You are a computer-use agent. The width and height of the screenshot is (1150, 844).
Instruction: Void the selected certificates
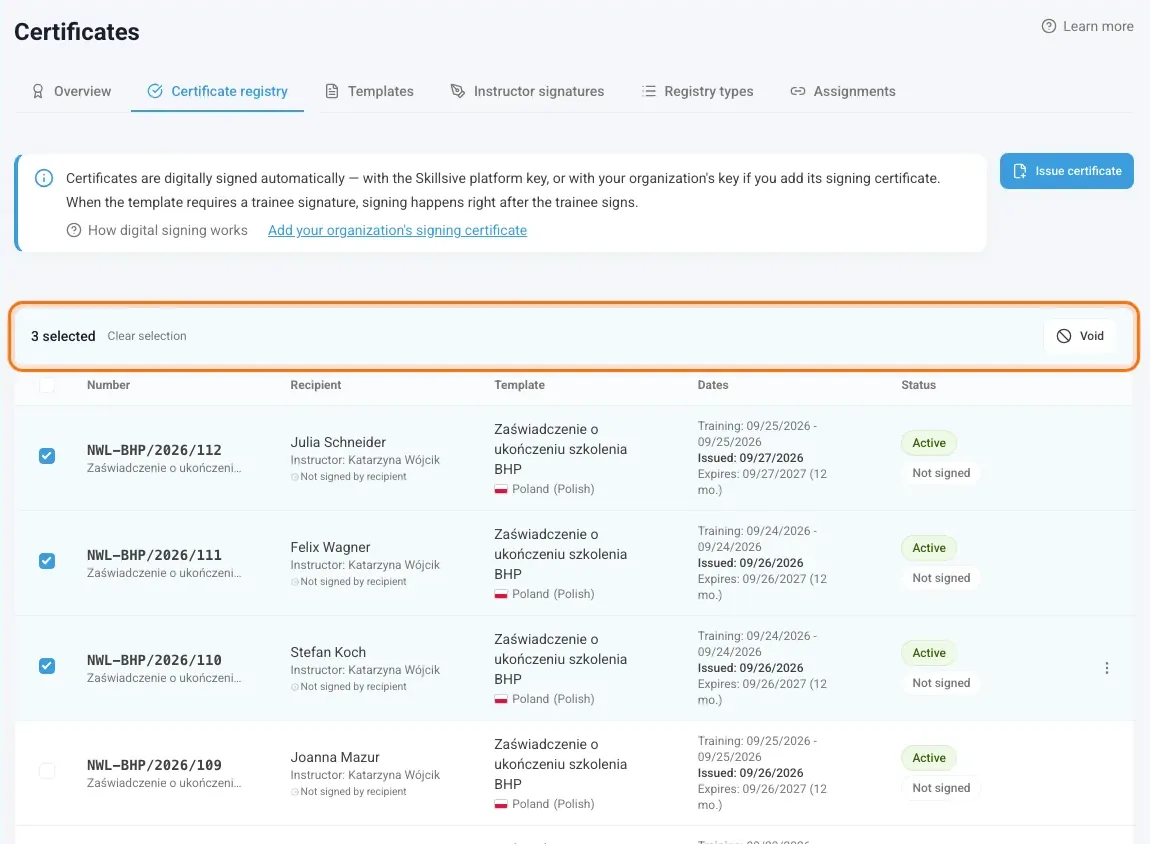(1080, 336)
